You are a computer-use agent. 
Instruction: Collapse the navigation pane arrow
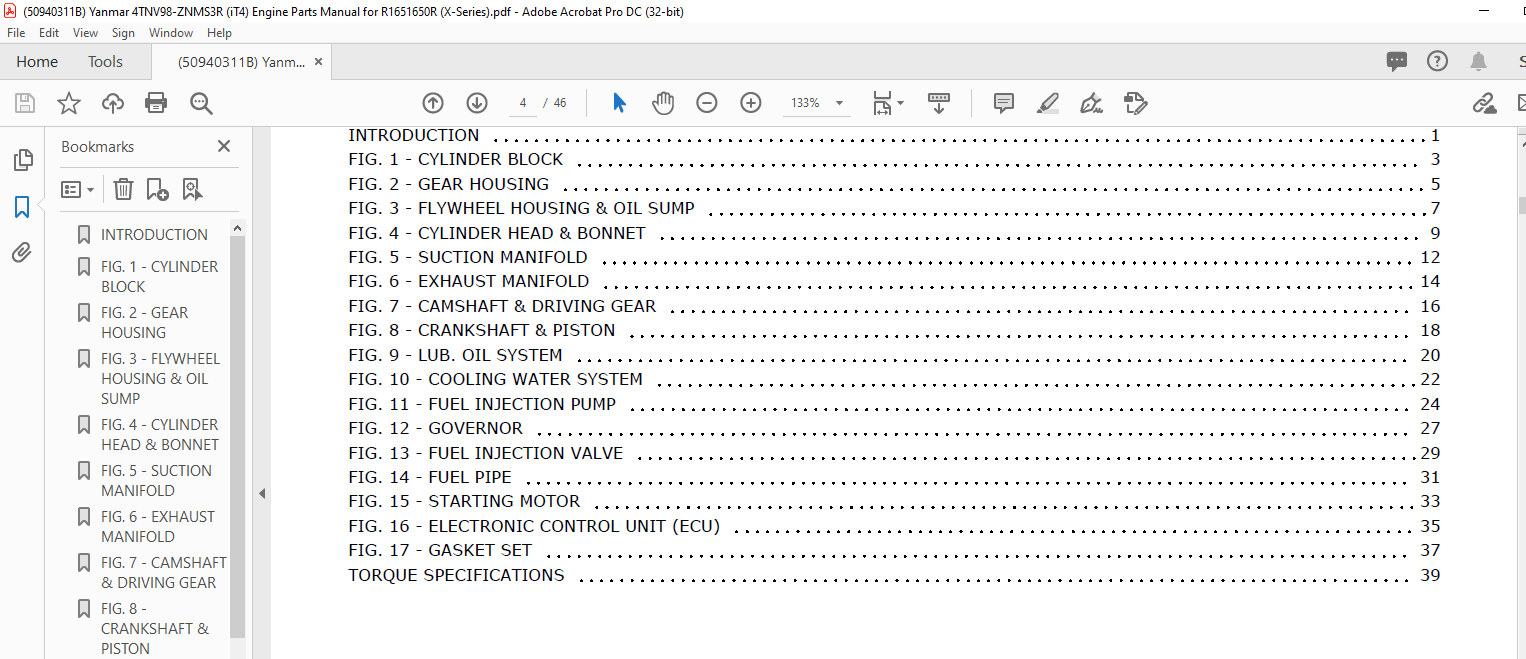click(x=262, y=493)
